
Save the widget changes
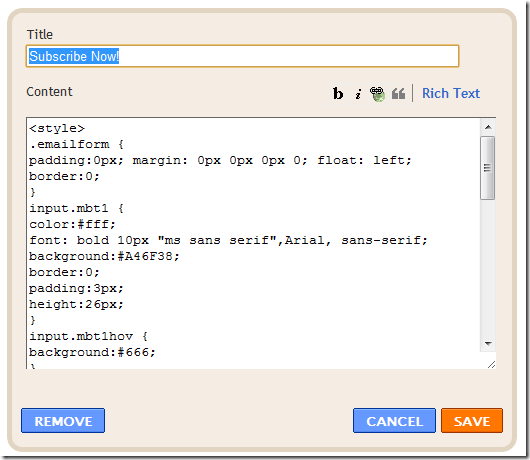[472, 421]
